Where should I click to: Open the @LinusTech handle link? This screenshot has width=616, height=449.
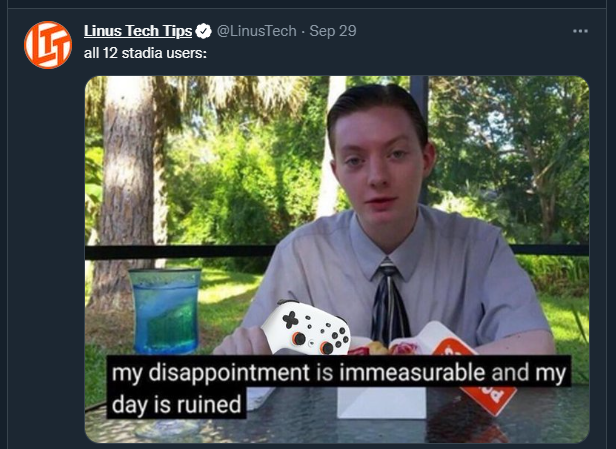point(257,31)
